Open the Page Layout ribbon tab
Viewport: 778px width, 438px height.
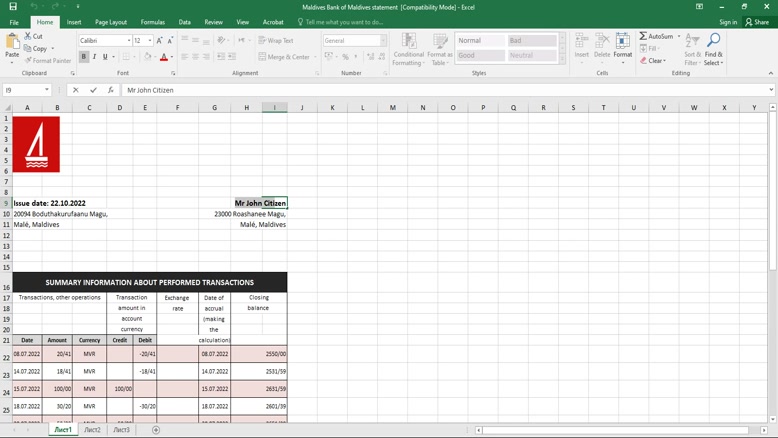point(111,22)
